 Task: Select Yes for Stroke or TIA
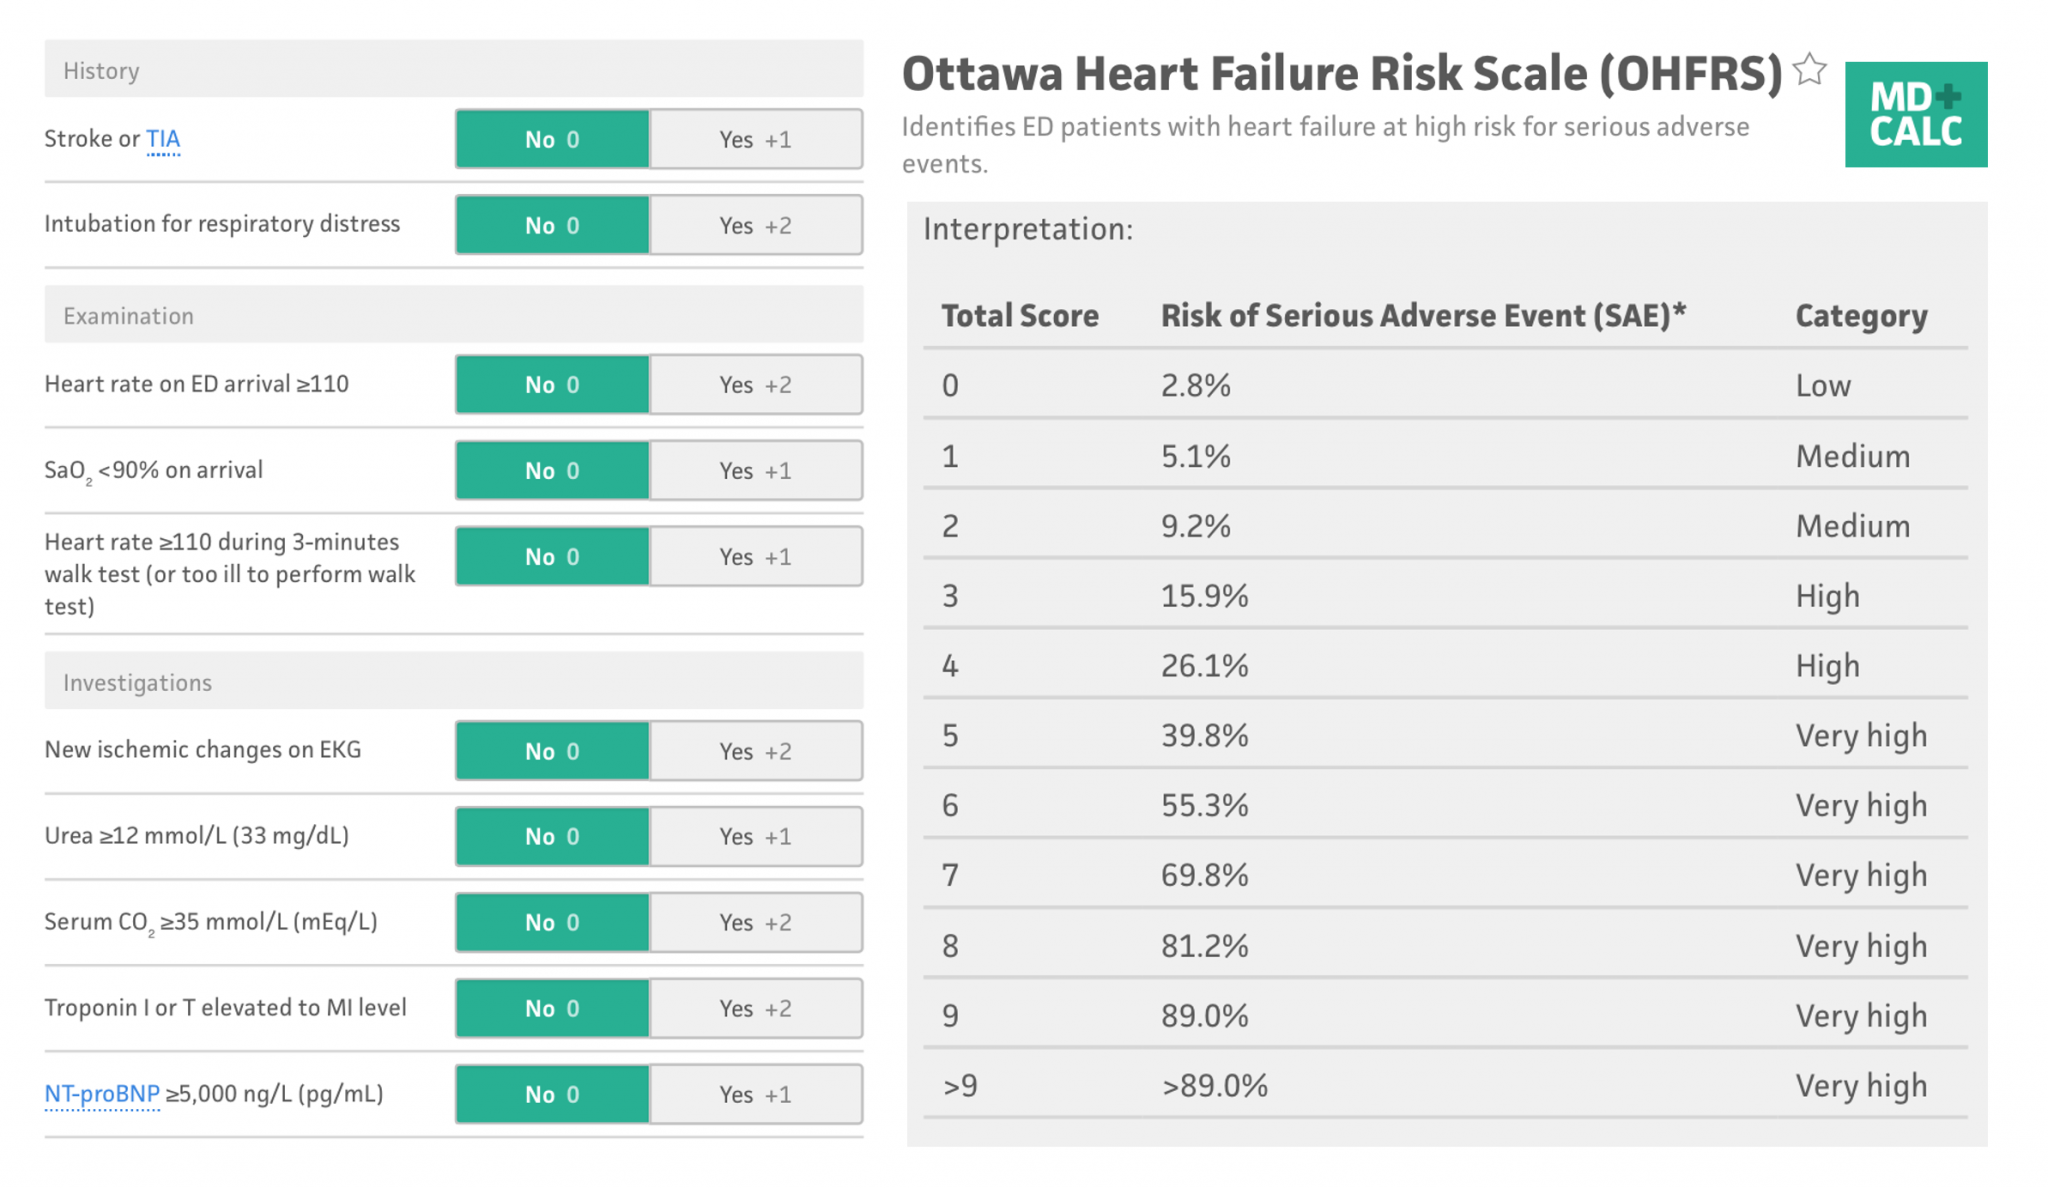pyautogui.click(x=755, y=139)
